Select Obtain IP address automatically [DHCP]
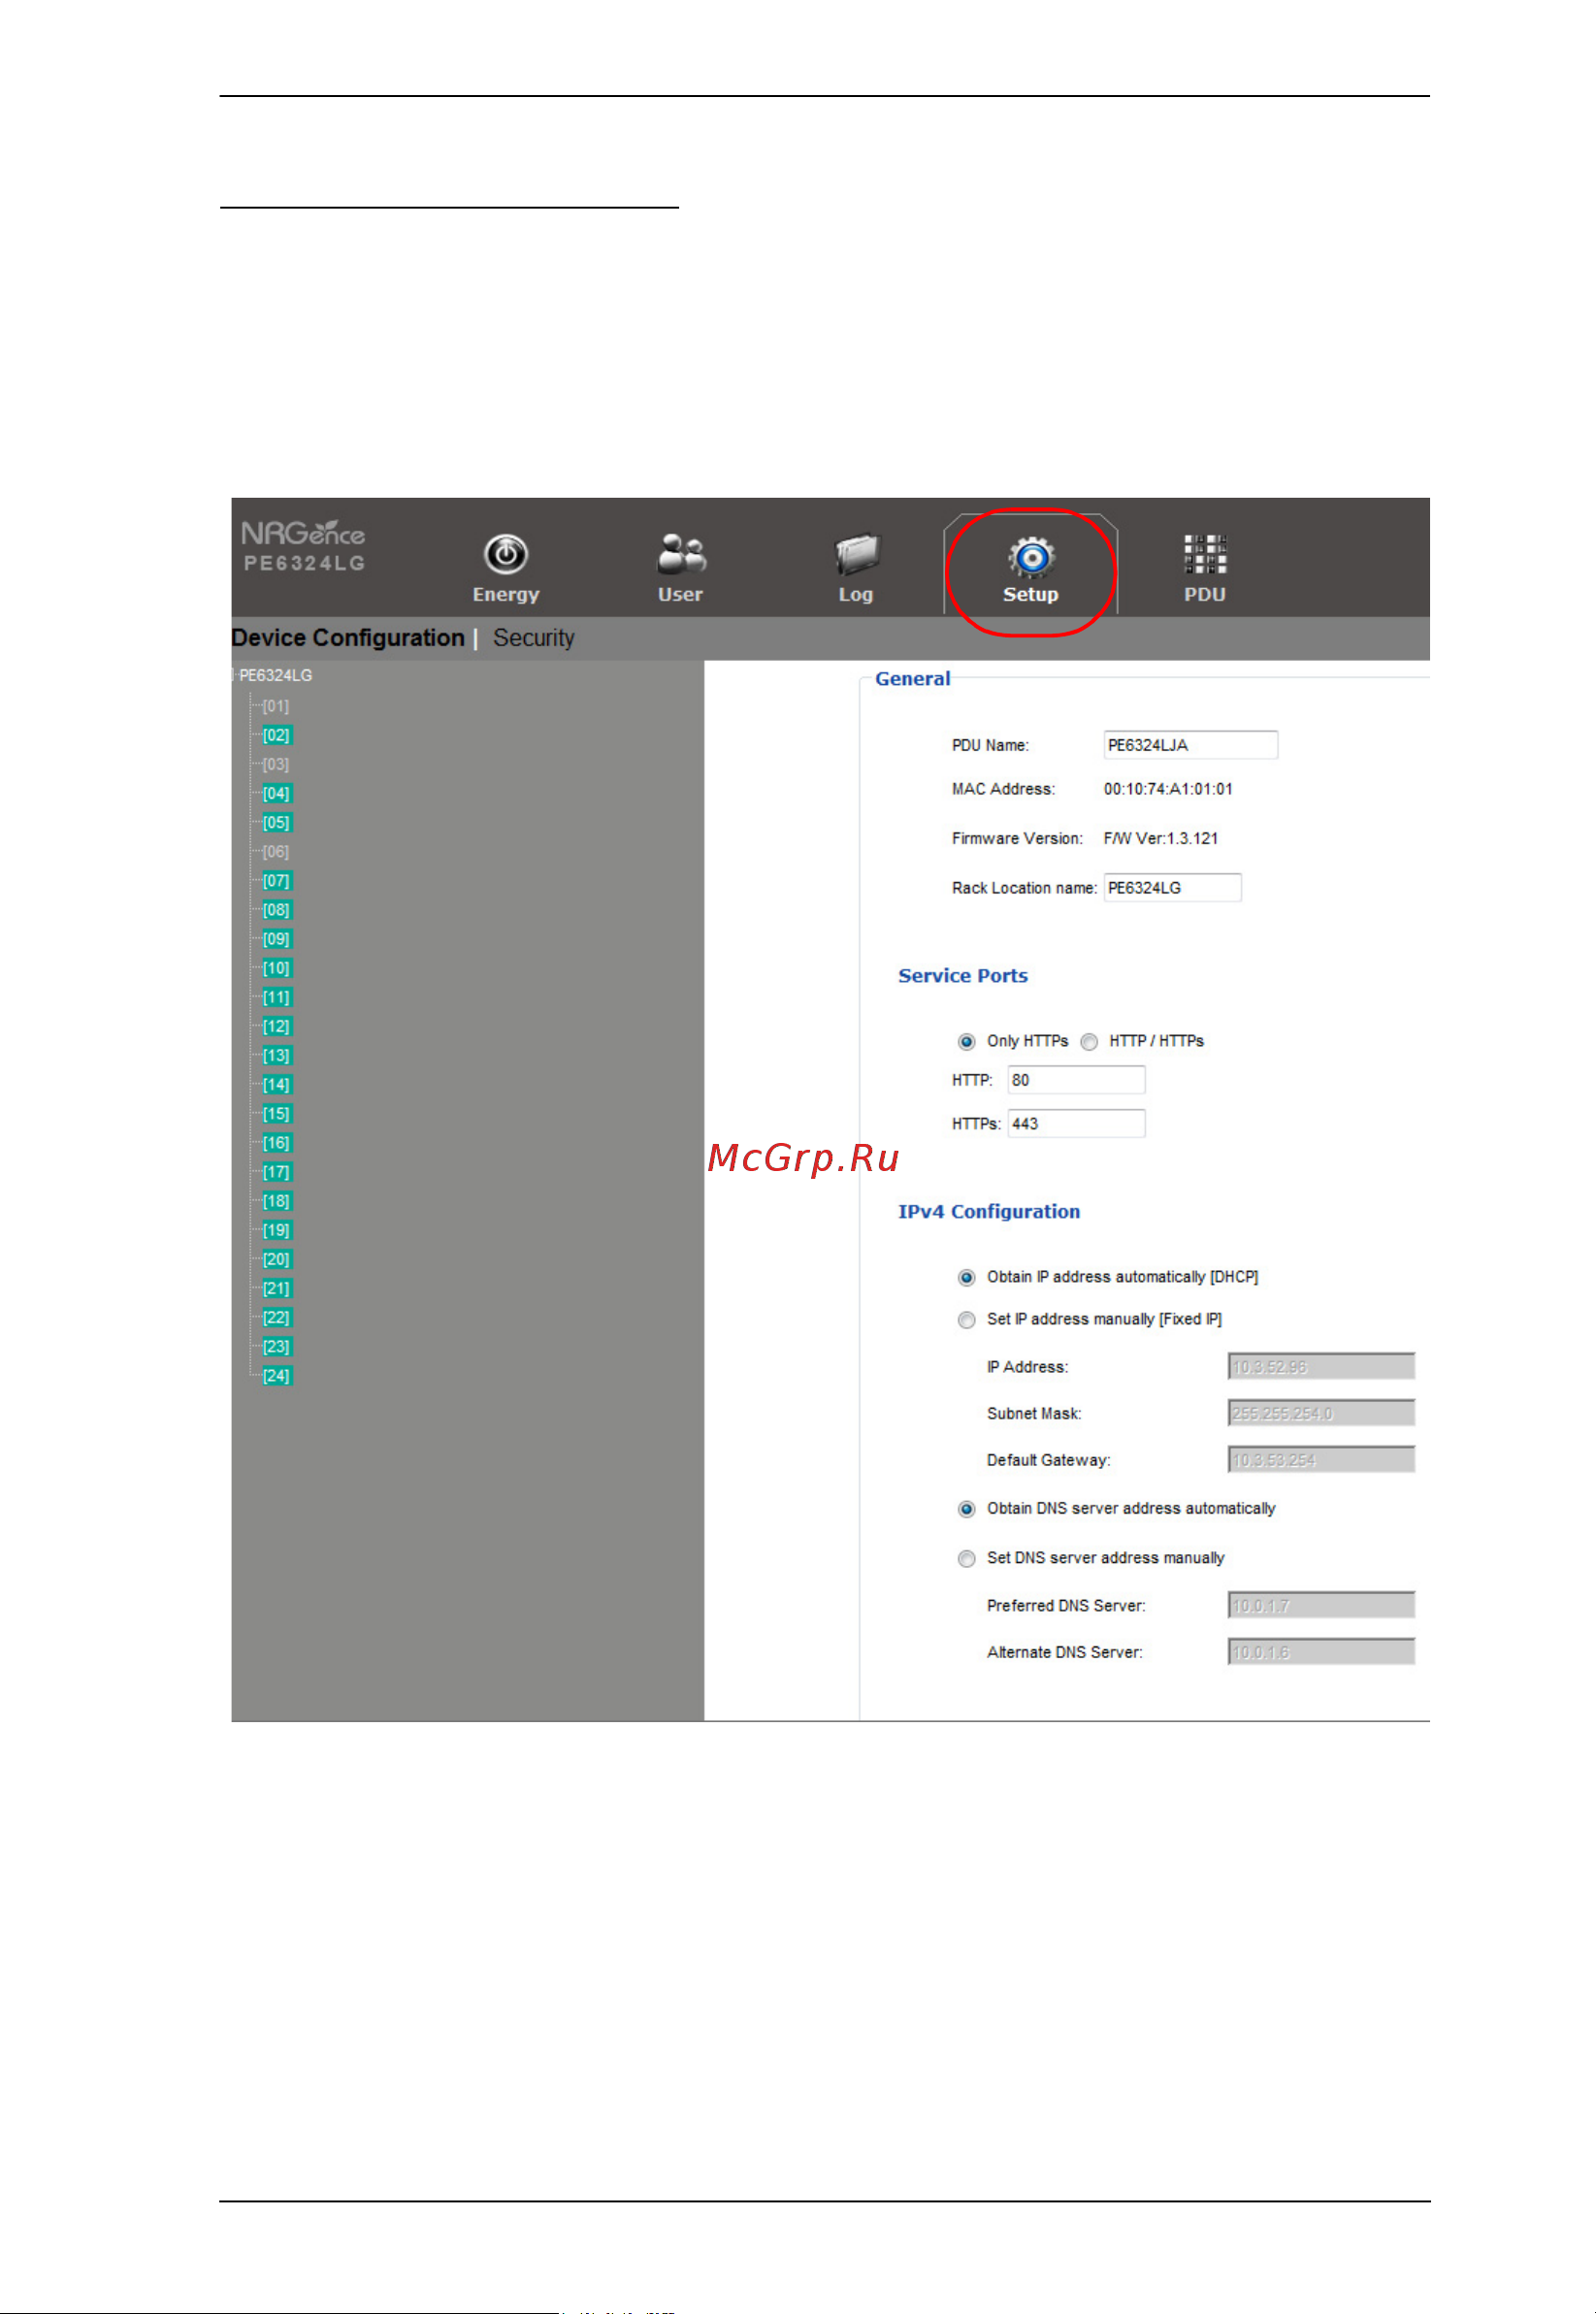This screenshot has width=1596, height=2314. click(x=966, y=1278)
